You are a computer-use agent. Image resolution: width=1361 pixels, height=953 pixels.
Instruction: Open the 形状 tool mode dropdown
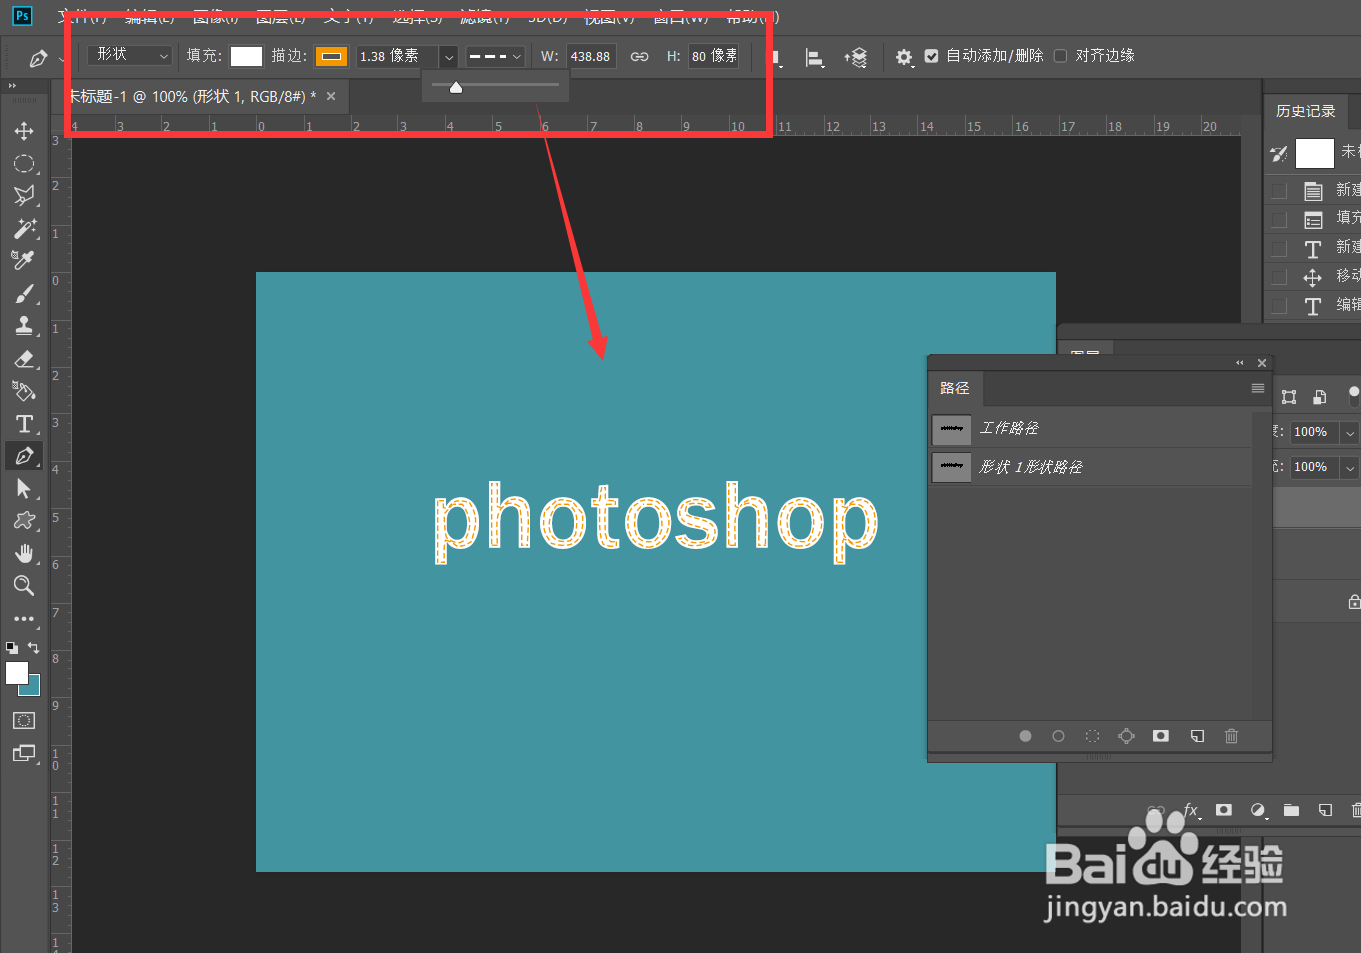pyautogui.click(x=130, y=56)
